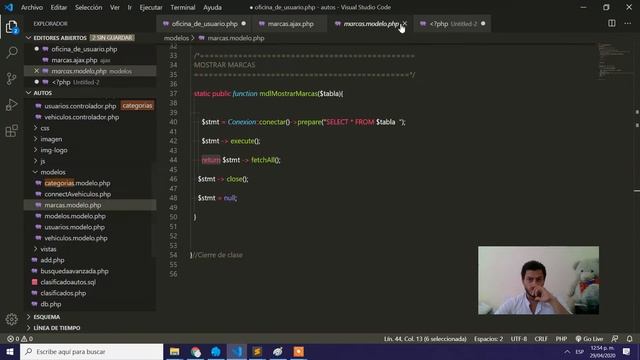Viewport: 640px width, 360px height.
Task: Open vehiculos.modelo.php file
Action: click(76, 238)
